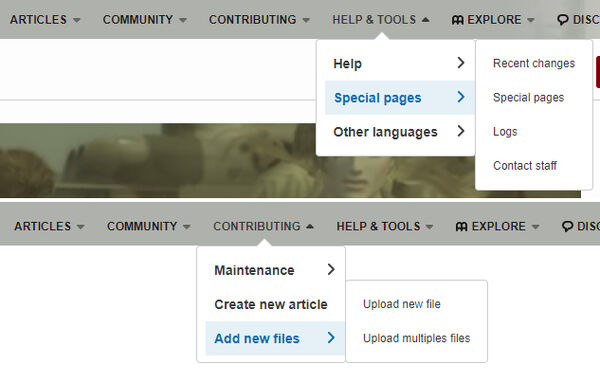Open EXPLORE menu in lower navigation bar
Viewport: 600px width, 383px height.
pyautogui.click(x=497, y=226)
